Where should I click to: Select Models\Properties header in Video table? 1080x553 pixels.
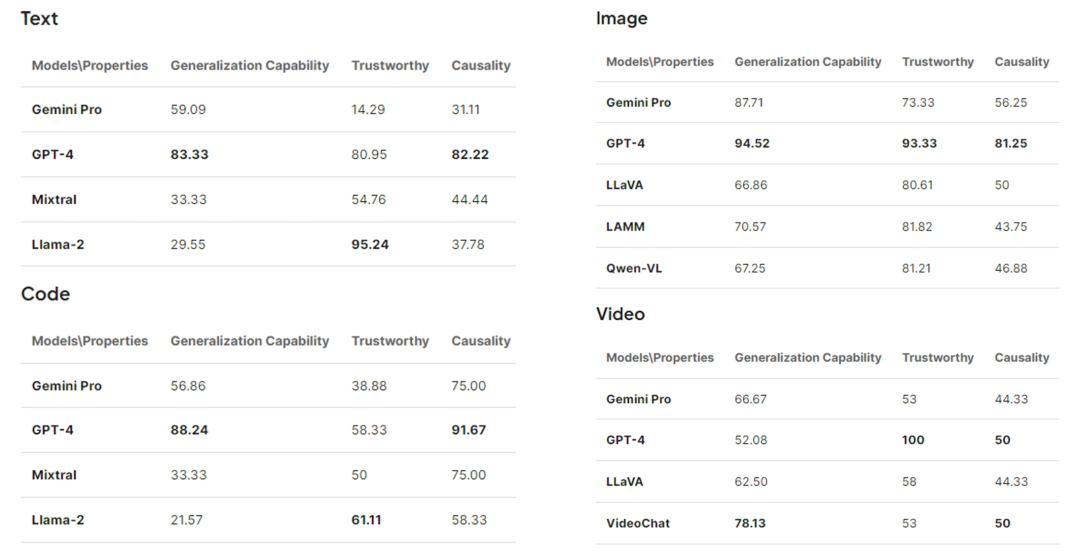pos(660,357)
